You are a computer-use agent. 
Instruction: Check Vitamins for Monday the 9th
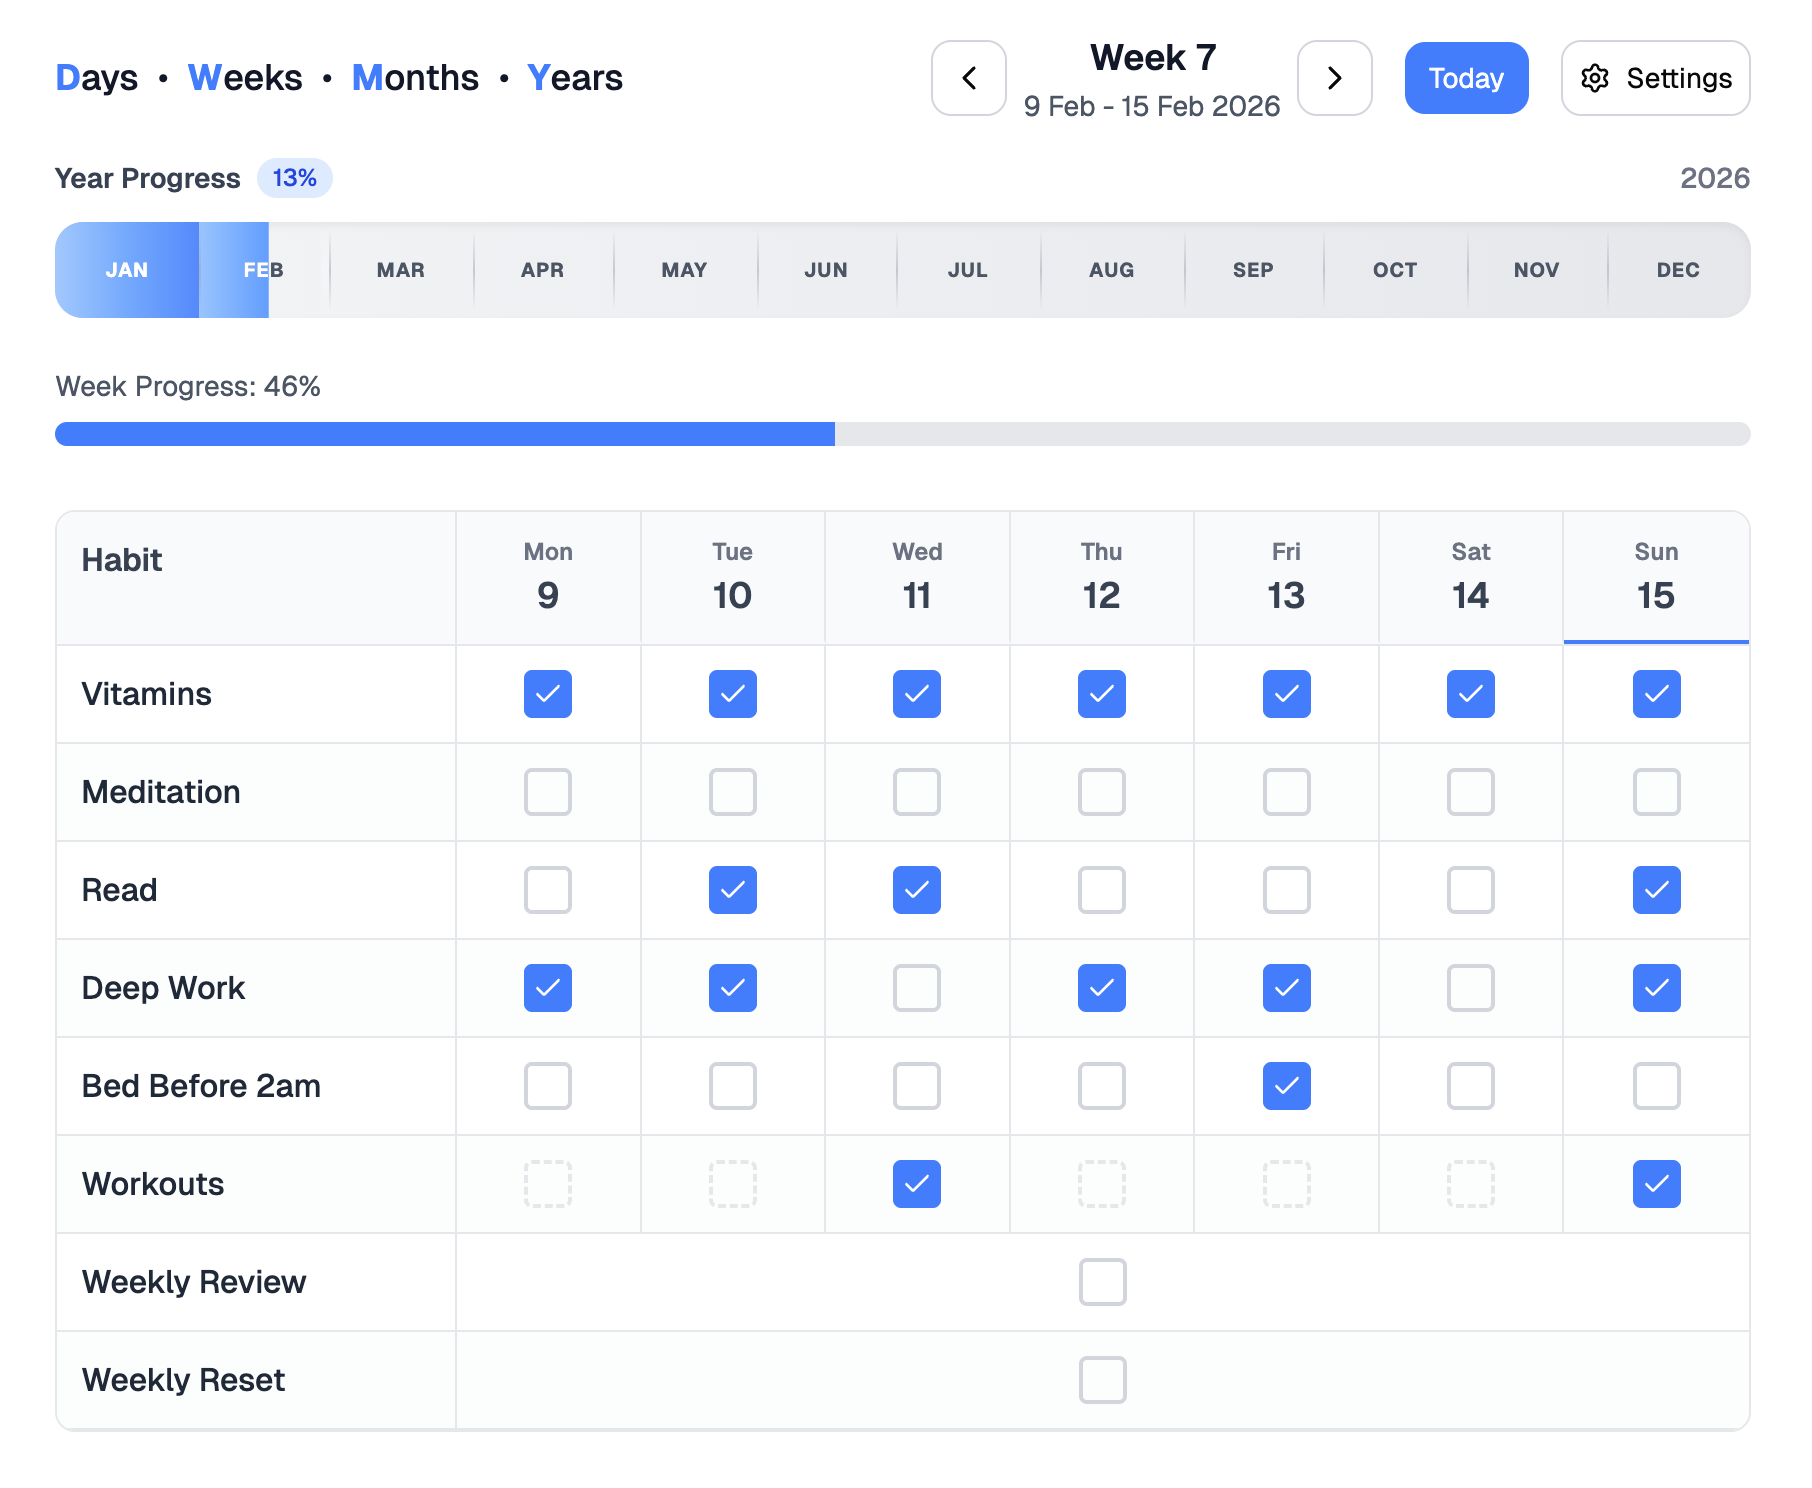[x=547, y=694]
